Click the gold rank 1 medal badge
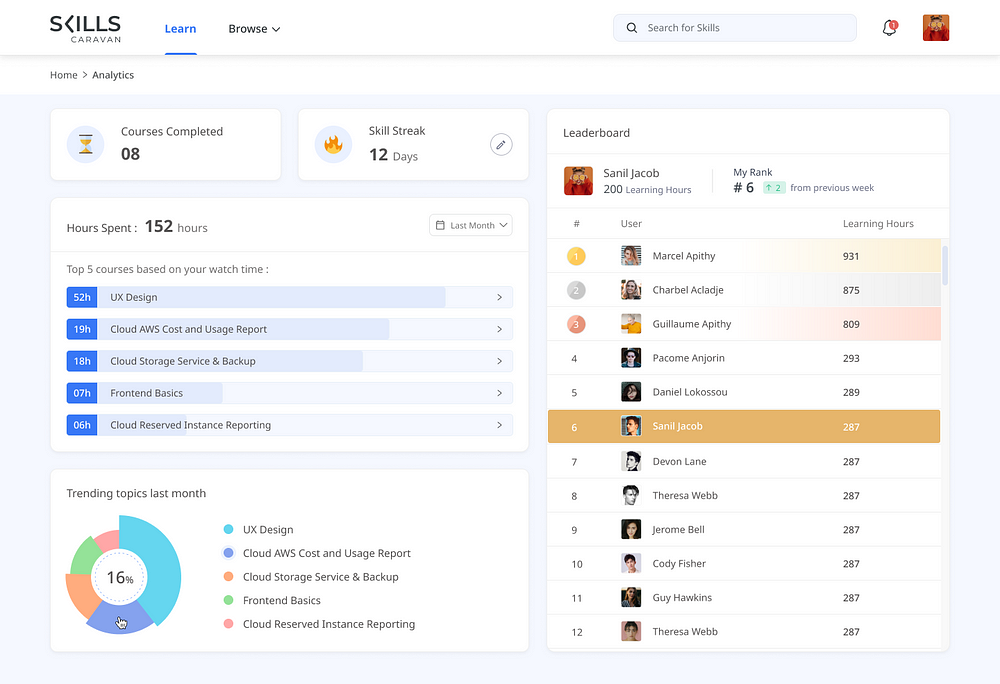 [576, 256]
